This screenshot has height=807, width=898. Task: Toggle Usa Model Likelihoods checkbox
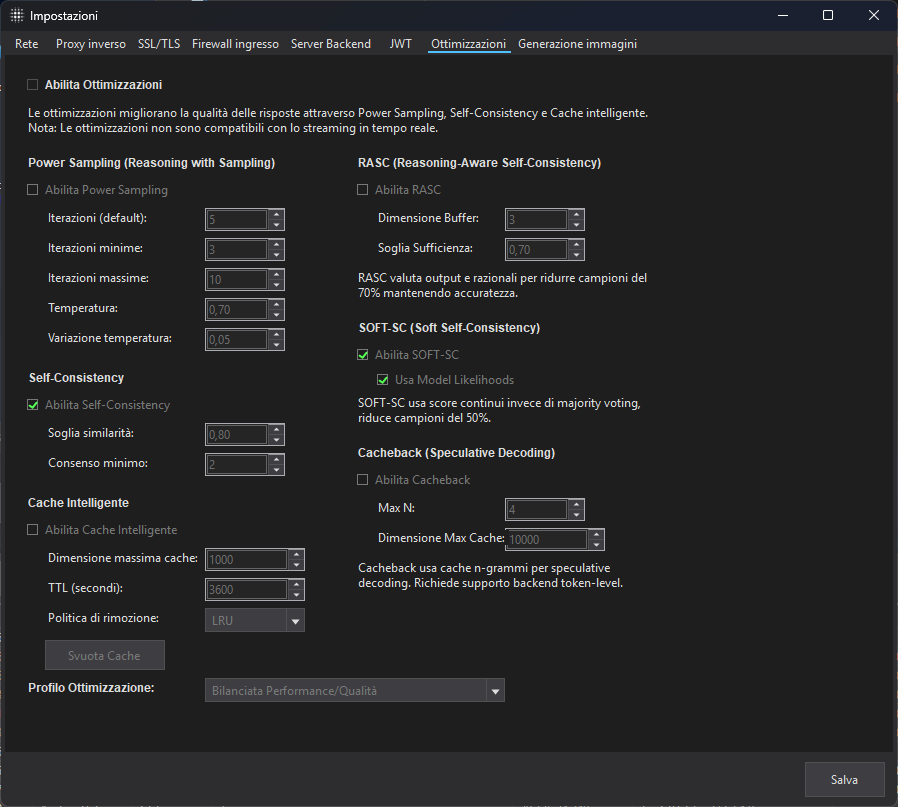point(383,380)
